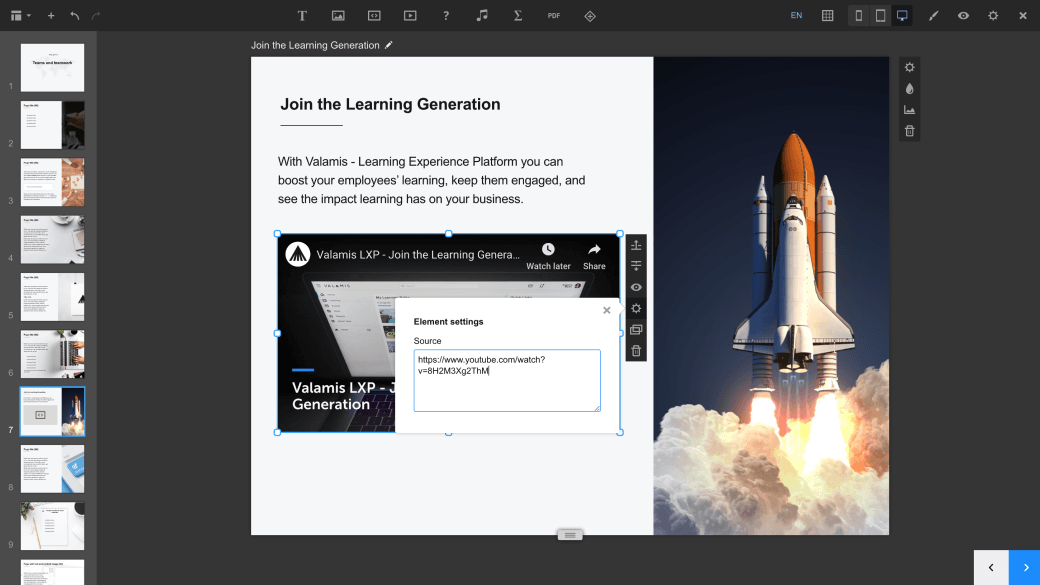Select slide 2 thumbnail
Screen dimensions: 1040x585
pos(52,125)
